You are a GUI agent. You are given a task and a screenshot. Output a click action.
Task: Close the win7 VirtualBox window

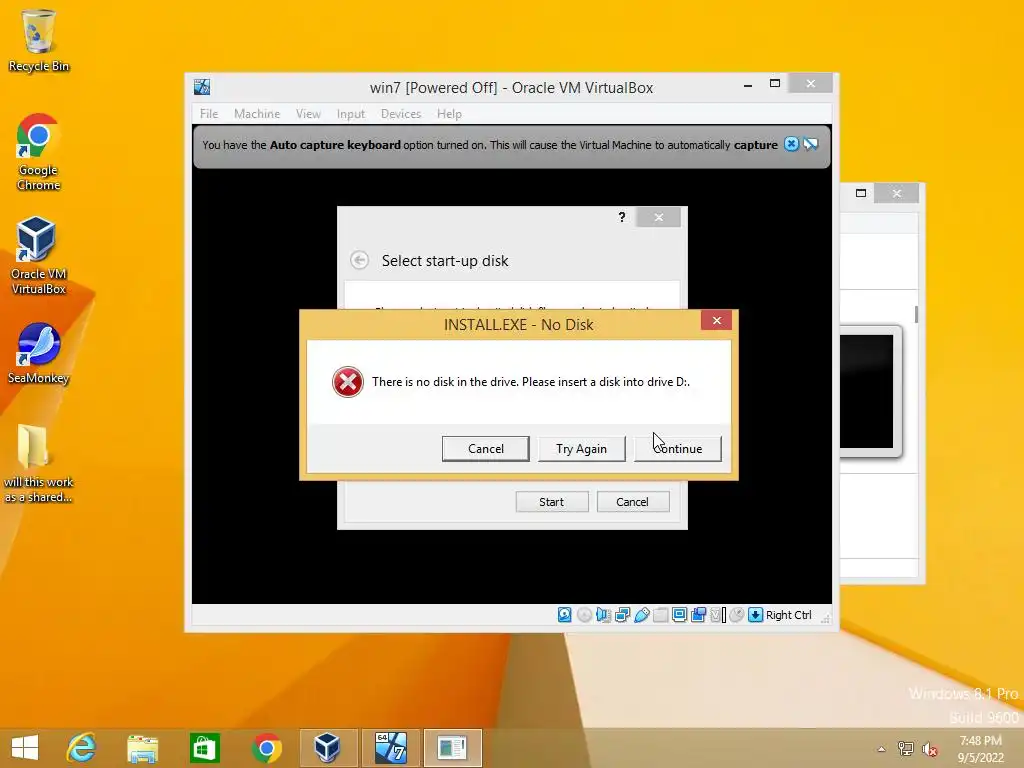point(810,84)
